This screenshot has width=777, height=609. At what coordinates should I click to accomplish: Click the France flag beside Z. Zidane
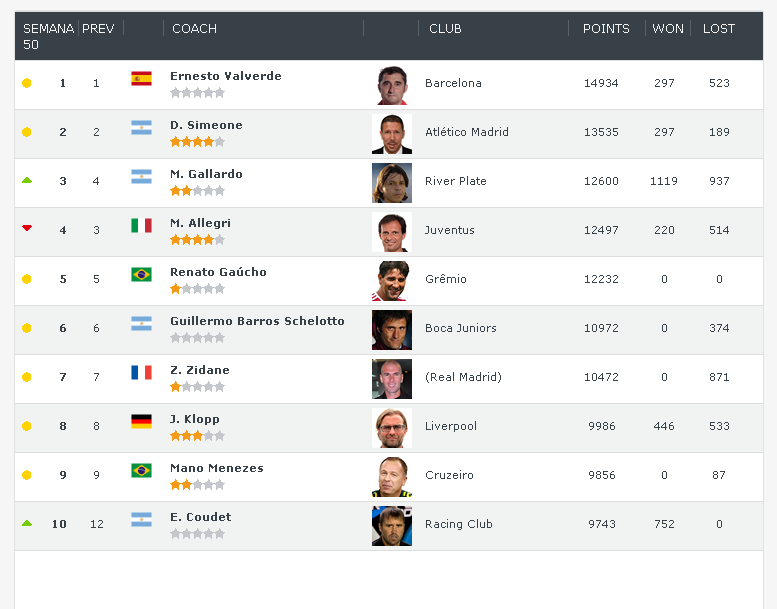pos(141,372)
